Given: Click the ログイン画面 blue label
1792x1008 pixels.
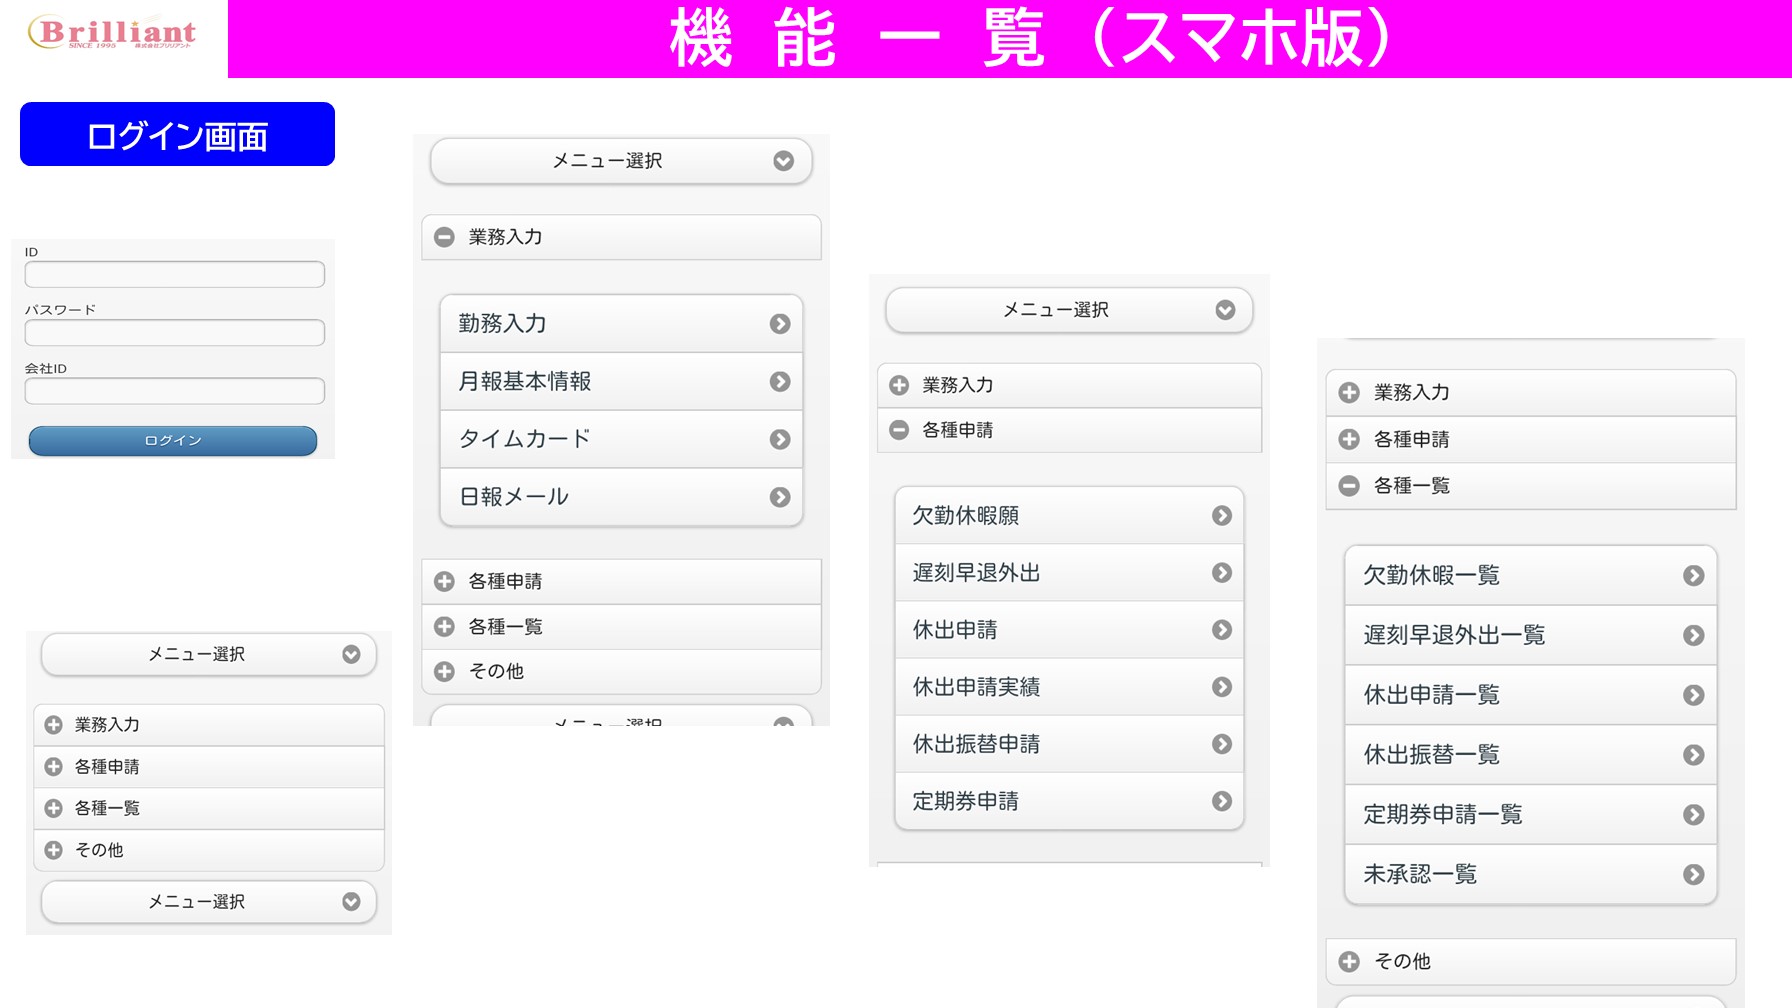Looking at the screenshot, I should coord(177,135).
